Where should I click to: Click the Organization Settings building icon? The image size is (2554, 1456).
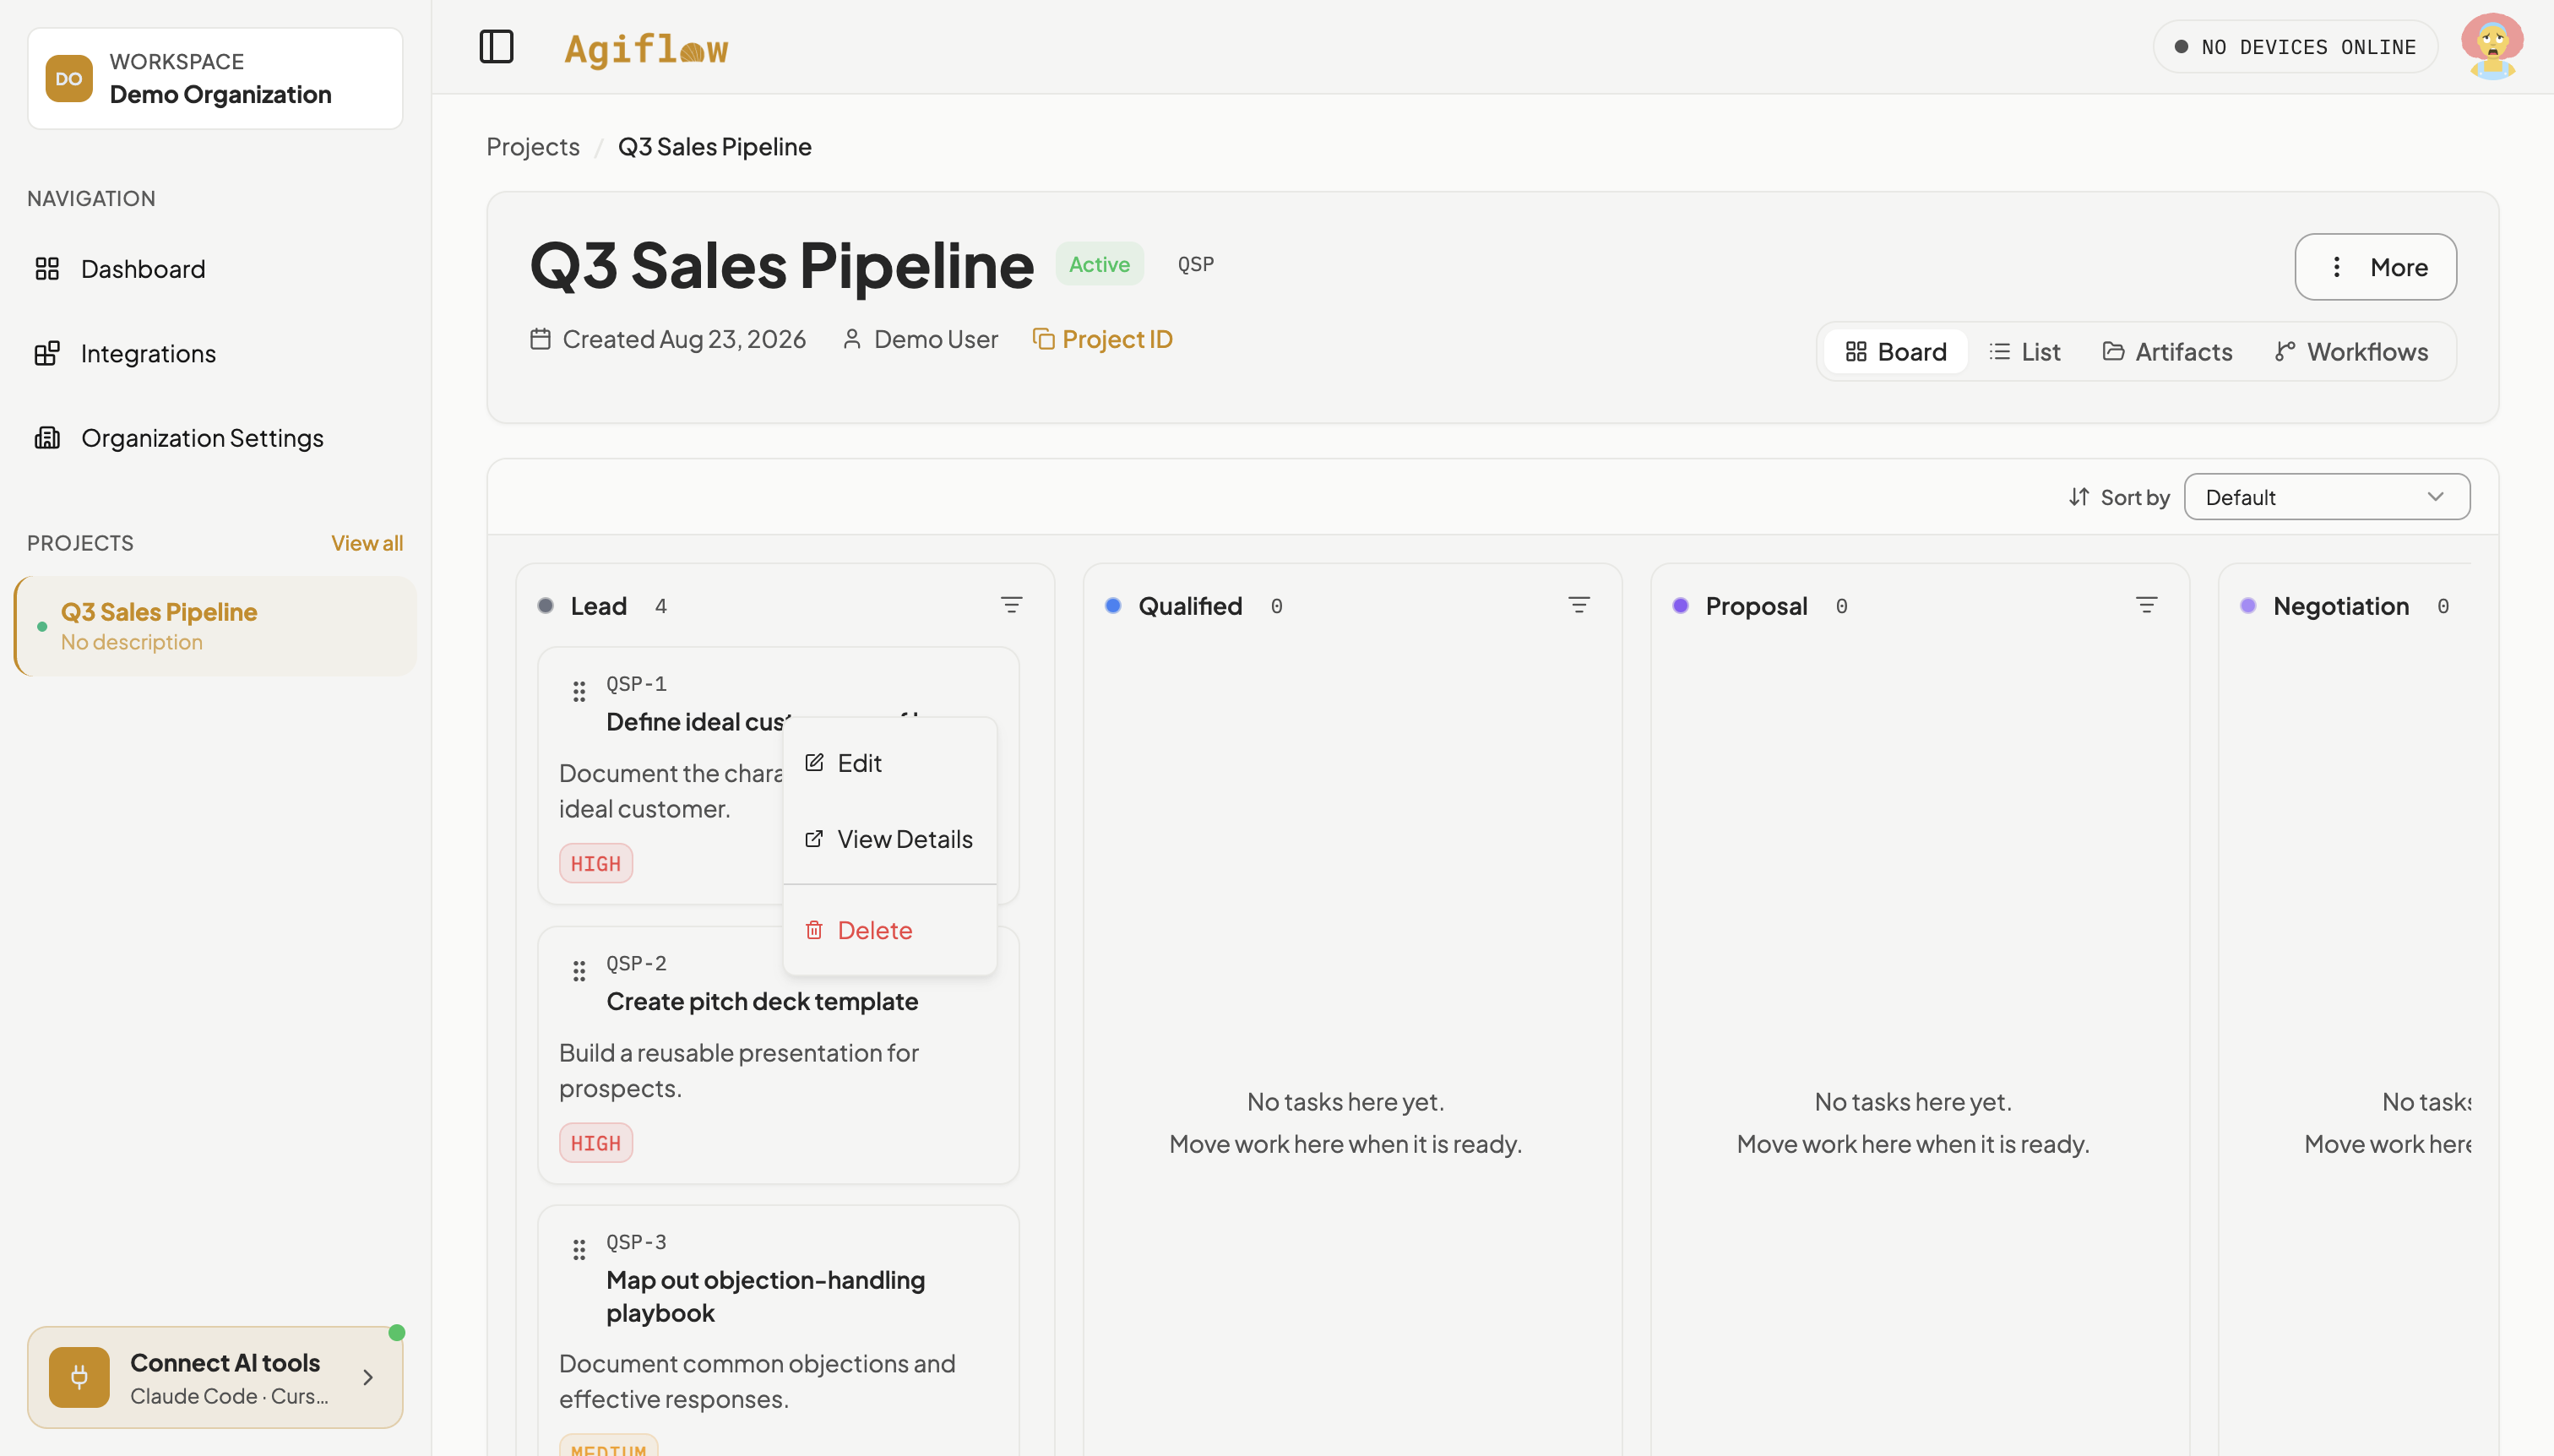coord(47,438)
